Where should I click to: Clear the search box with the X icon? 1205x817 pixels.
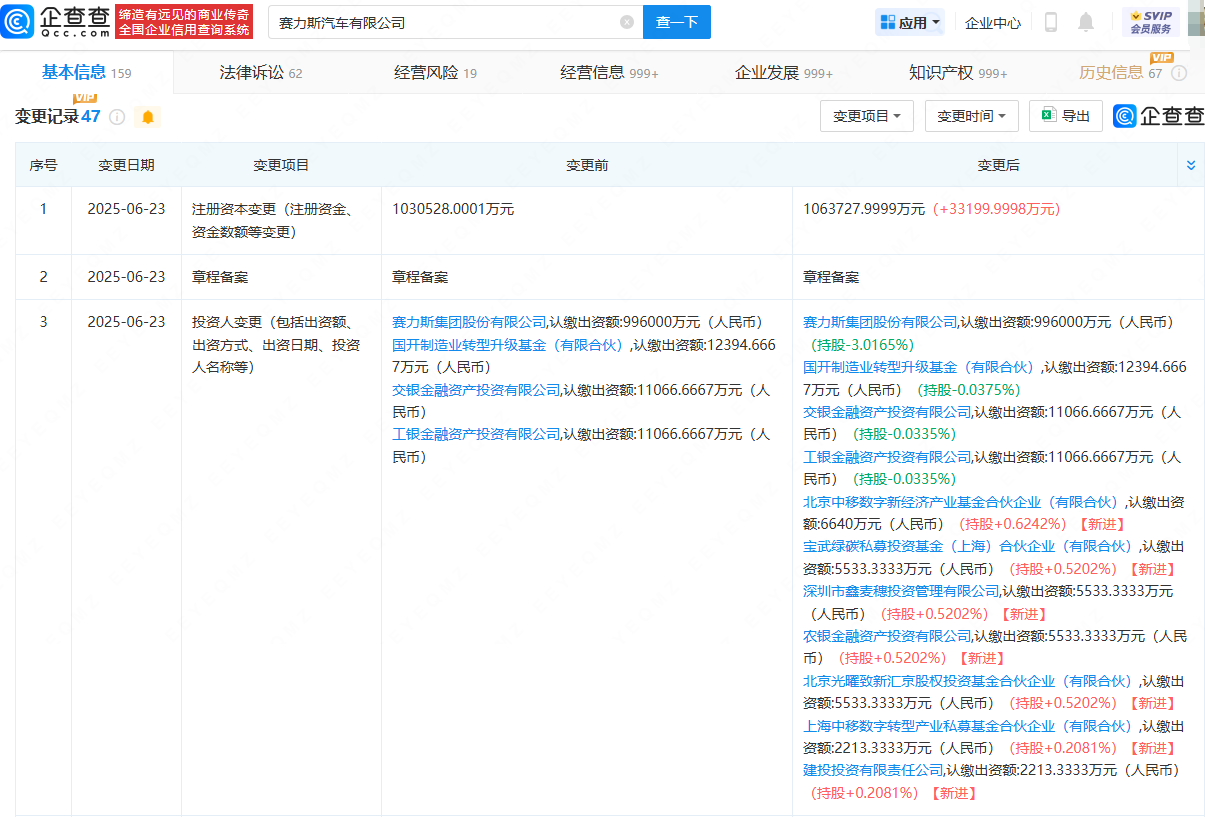(627, 22)
